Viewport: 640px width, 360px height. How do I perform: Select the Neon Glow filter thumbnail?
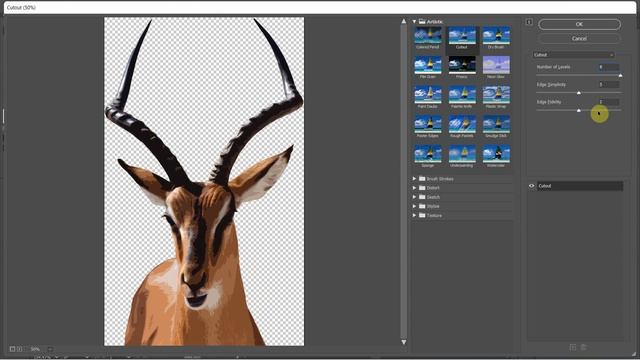coord(496,65)
